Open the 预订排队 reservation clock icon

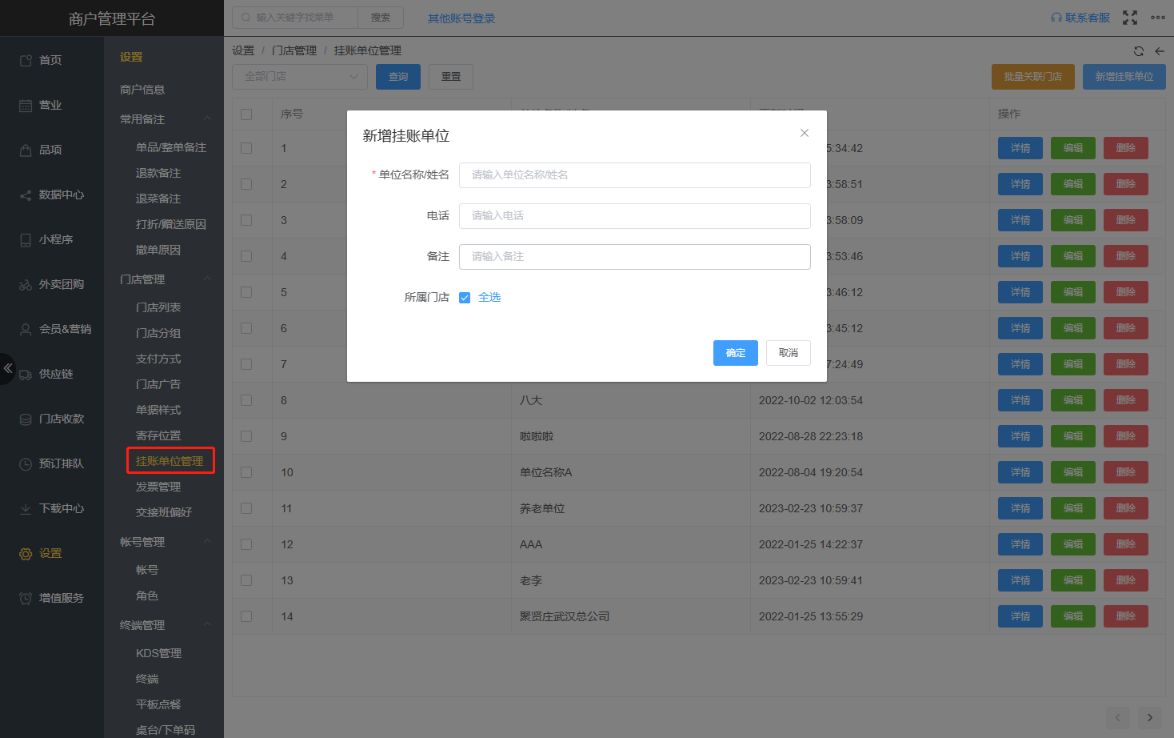tap(25, 464)
